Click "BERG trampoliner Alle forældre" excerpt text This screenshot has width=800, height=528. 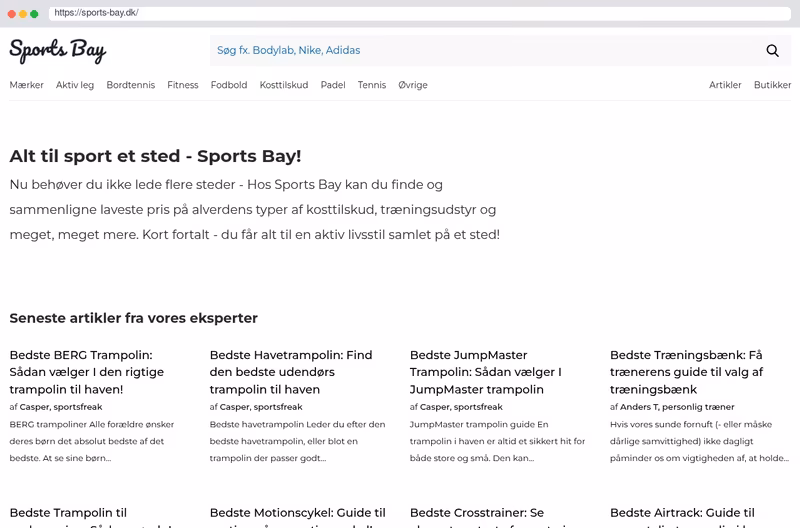[92, 441]
